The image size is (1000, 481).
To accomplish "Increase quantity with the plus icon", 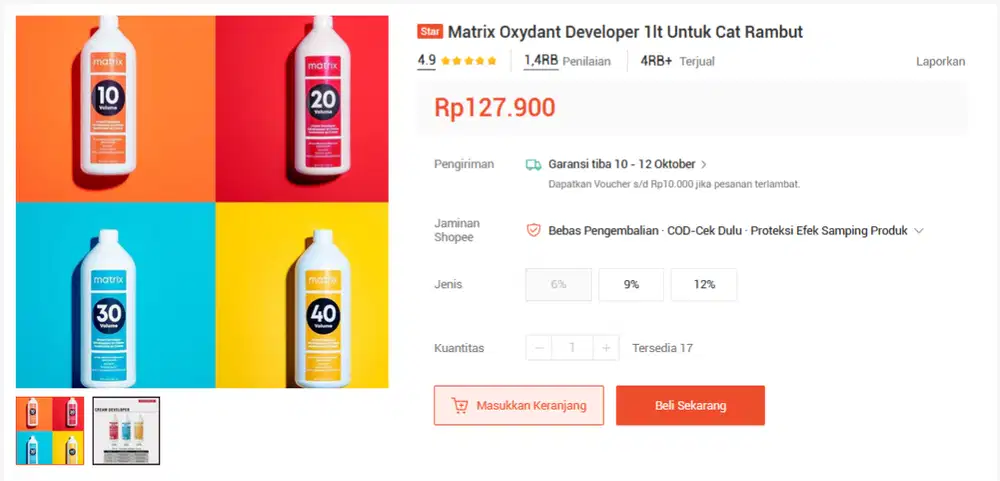I will [606, 348].
